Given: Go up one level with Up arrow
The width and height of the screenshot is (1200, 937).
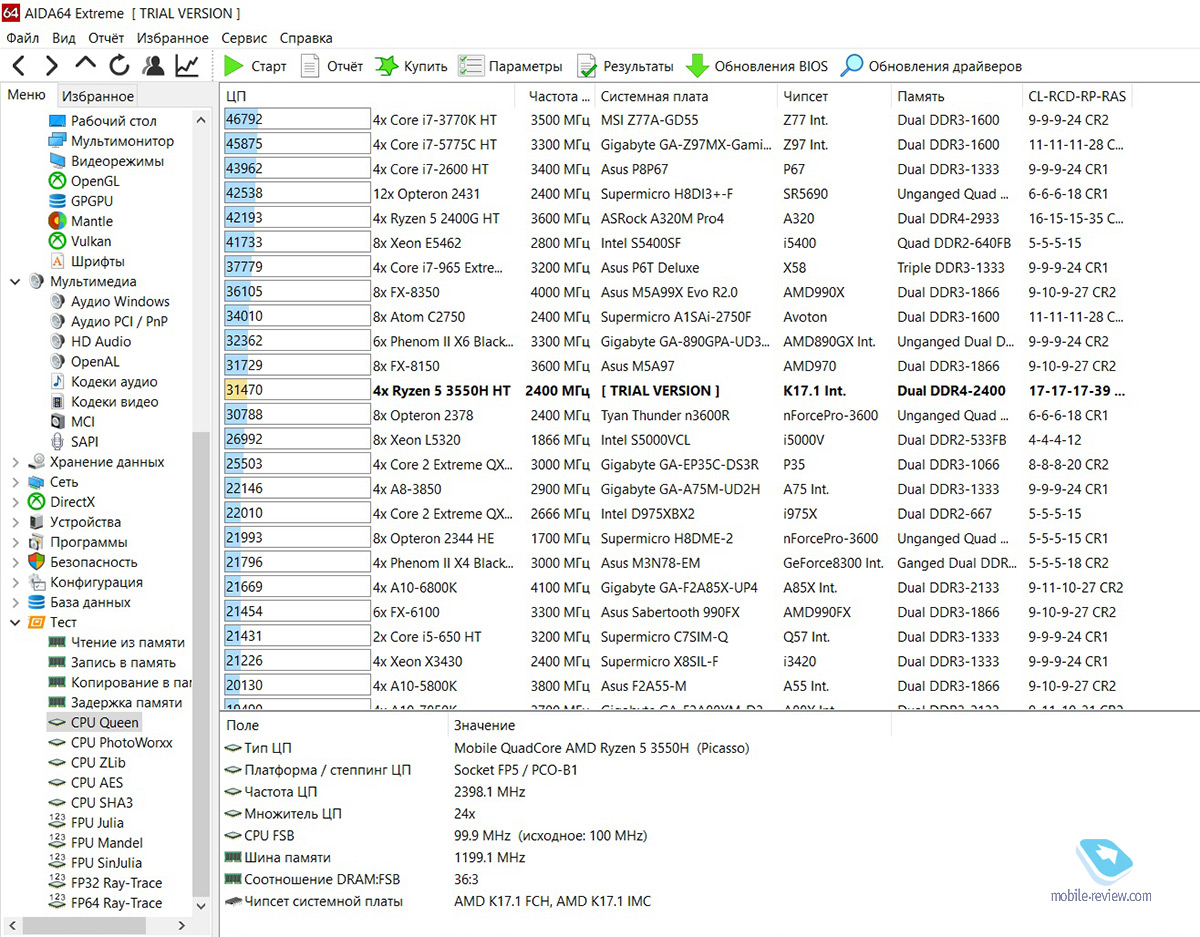Looking at the screenshot, I should [86, 66].
